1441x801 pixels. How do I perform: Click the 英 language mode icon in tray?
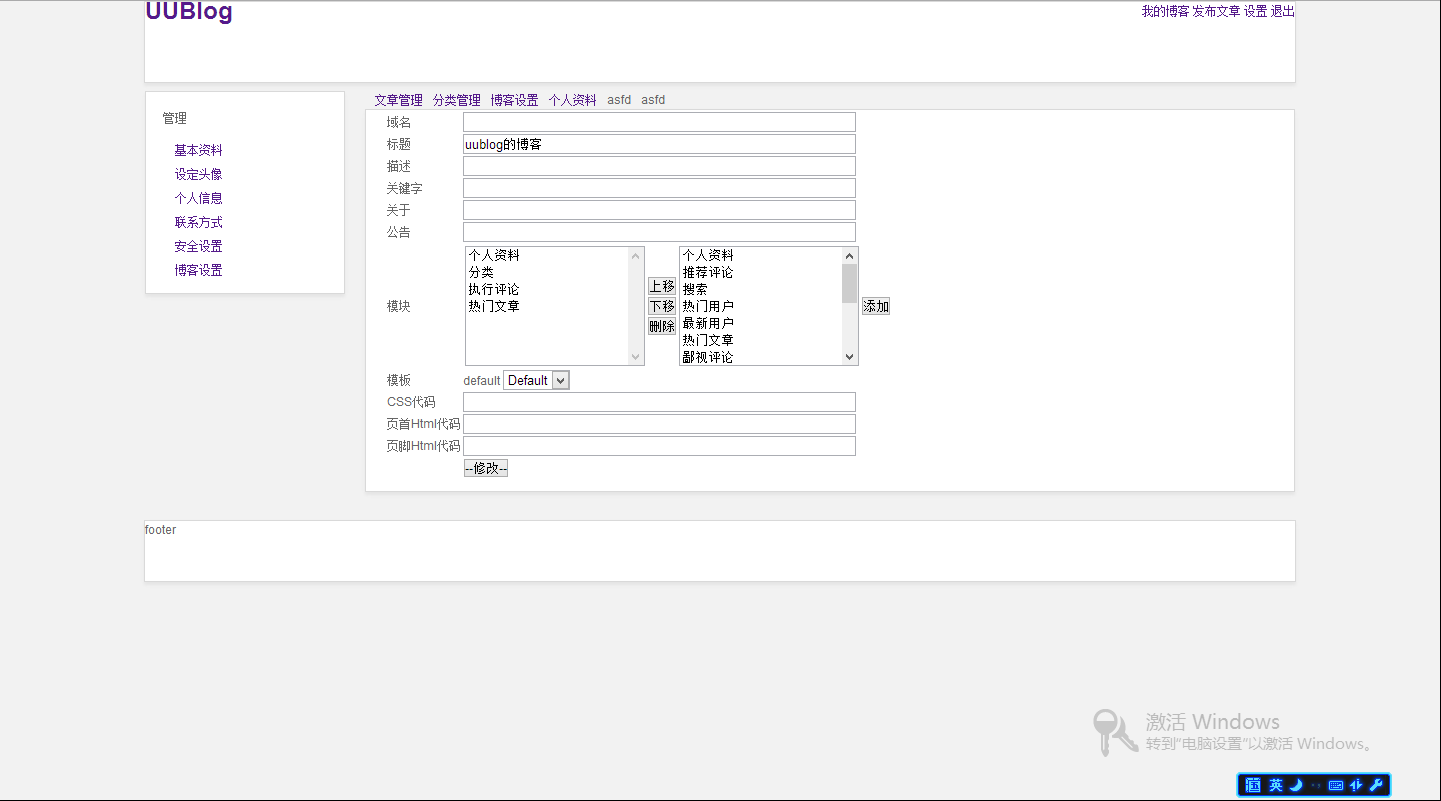pos(1274,785)
